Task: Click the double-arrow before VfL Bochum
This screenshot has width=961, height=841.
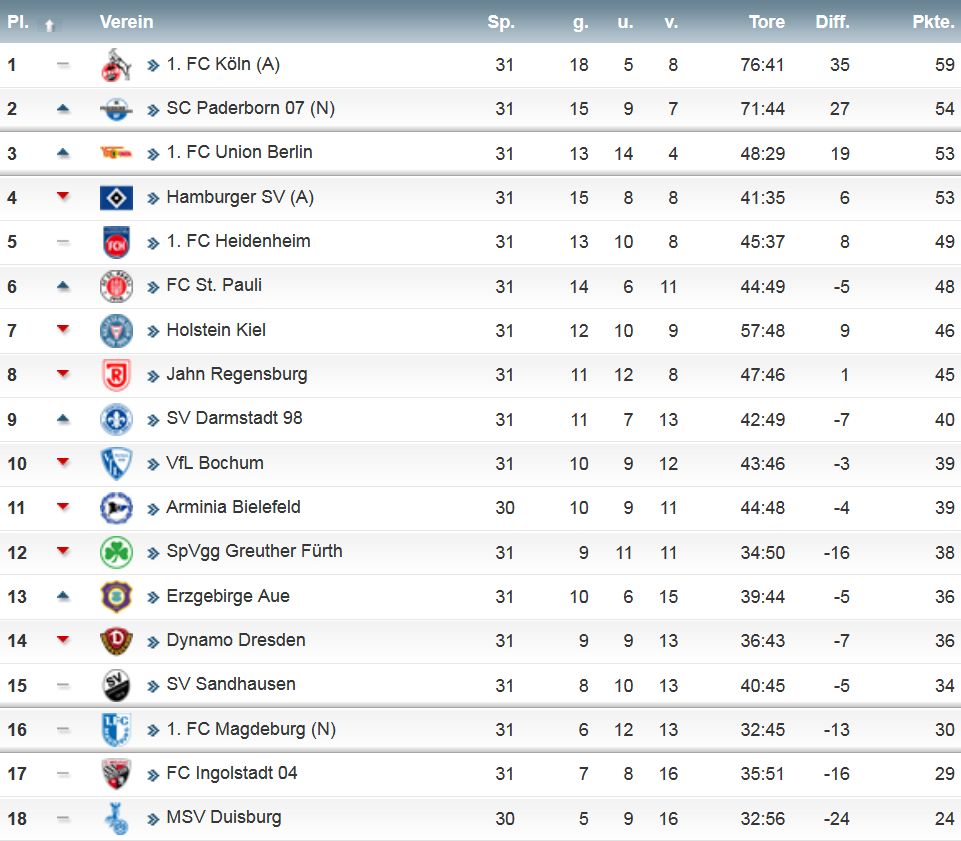Action: (153, 464)
